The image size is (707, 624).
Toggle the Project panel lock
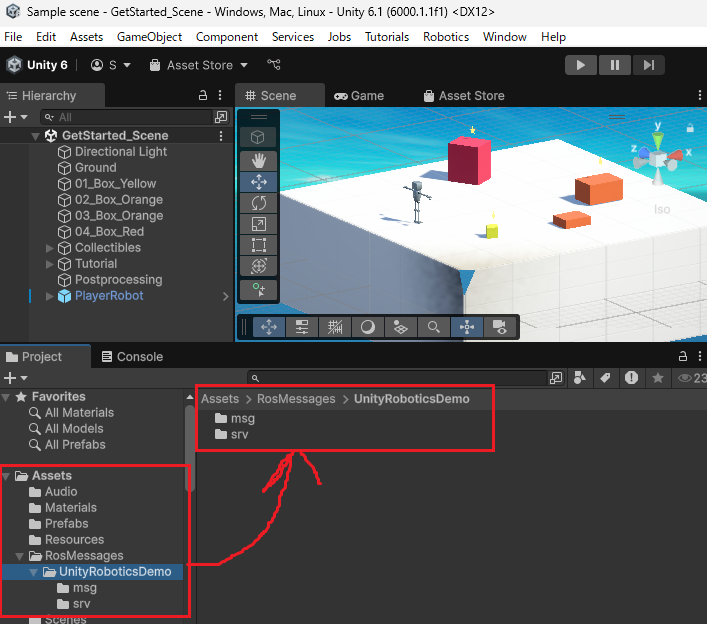coord(683,356)
